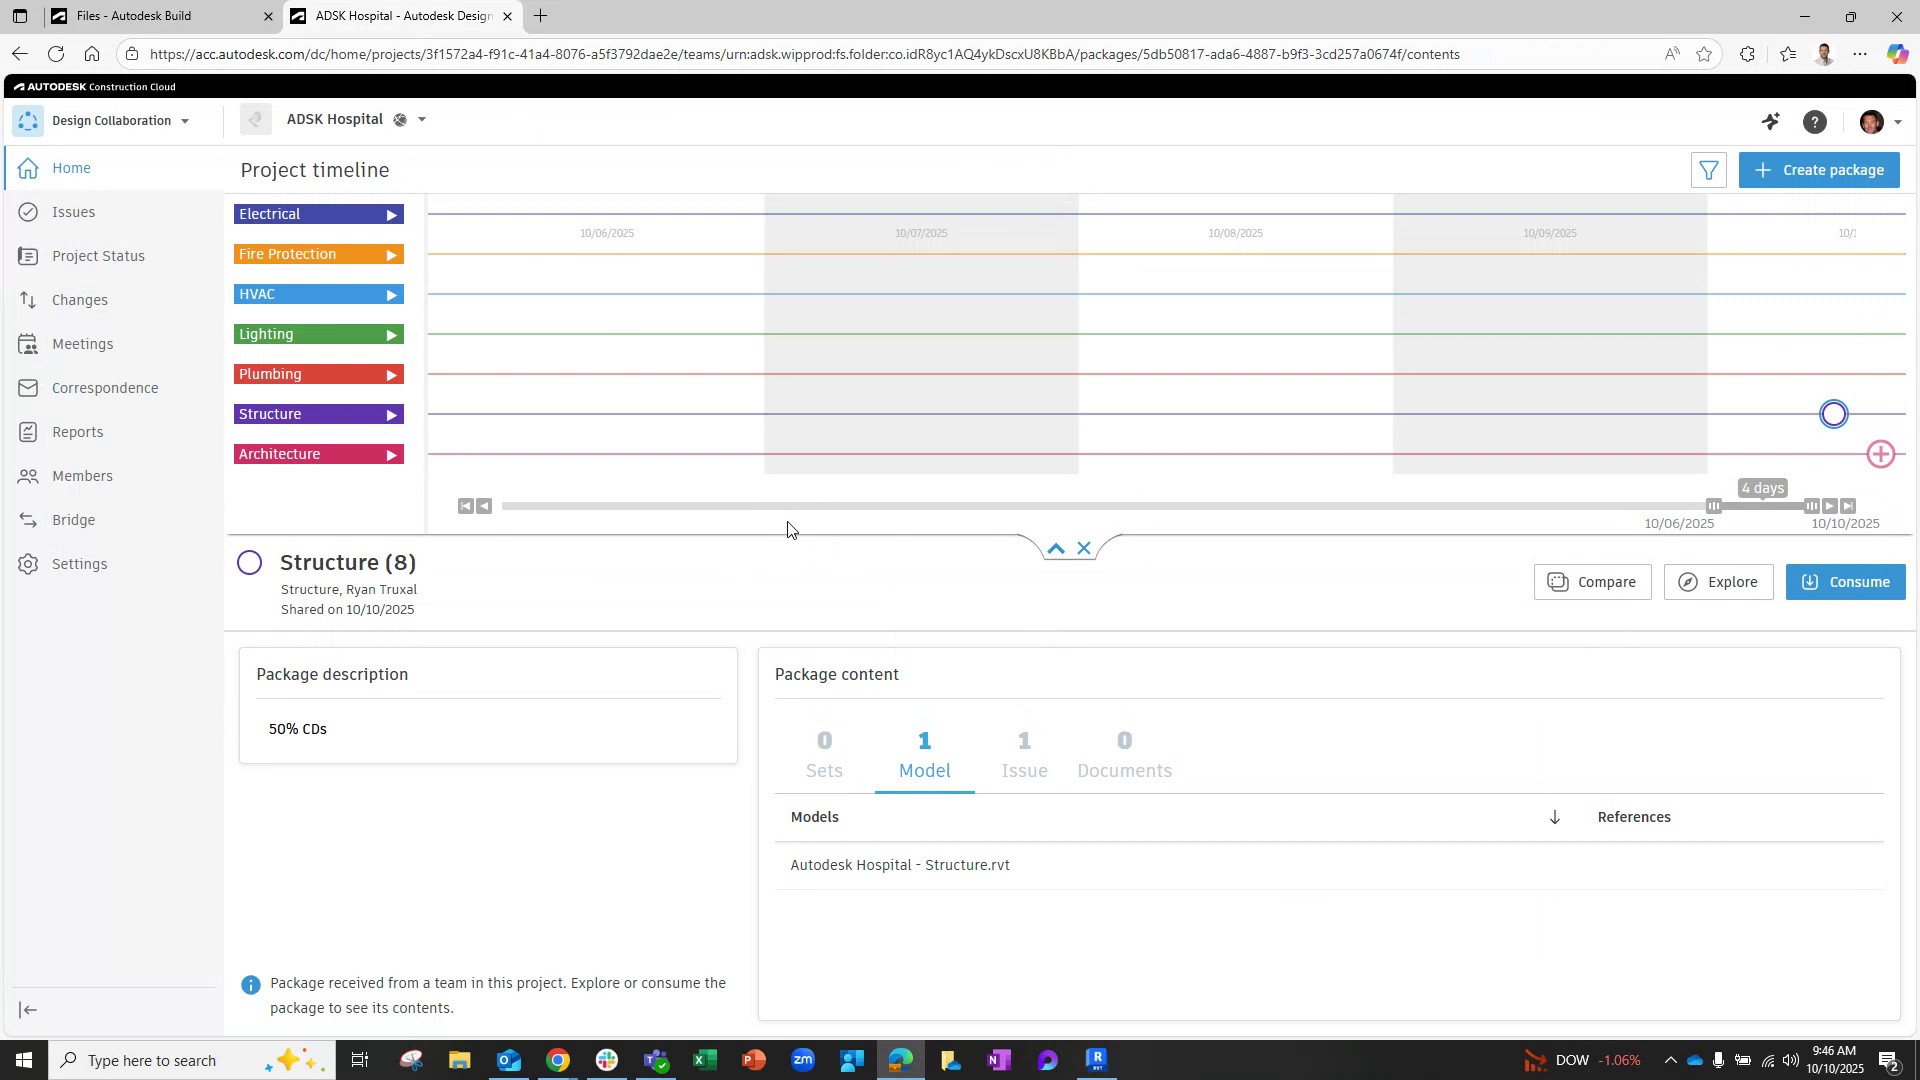
Task: Open the Changes section
Action: point(79,299)
